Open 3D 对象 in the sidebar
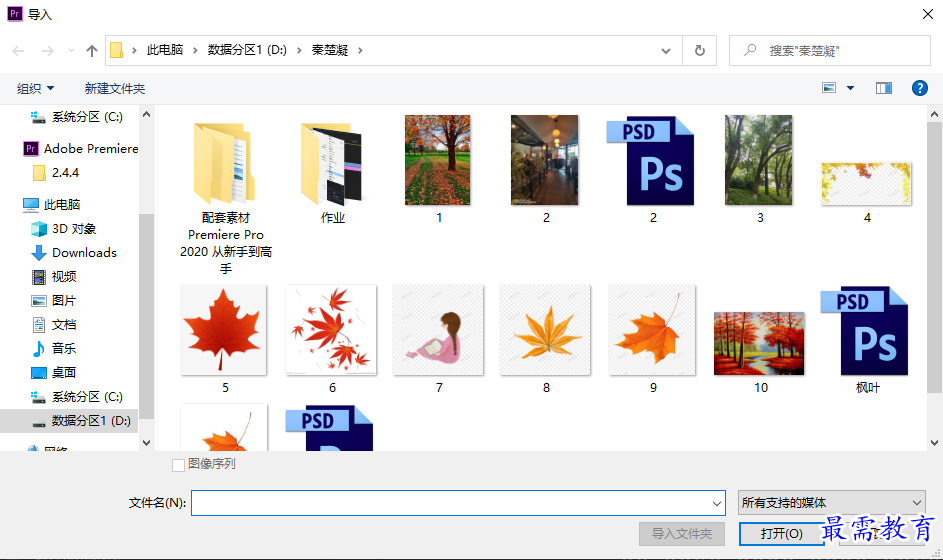Viewport: 943px width, 560px height. [x=63, y=229]
